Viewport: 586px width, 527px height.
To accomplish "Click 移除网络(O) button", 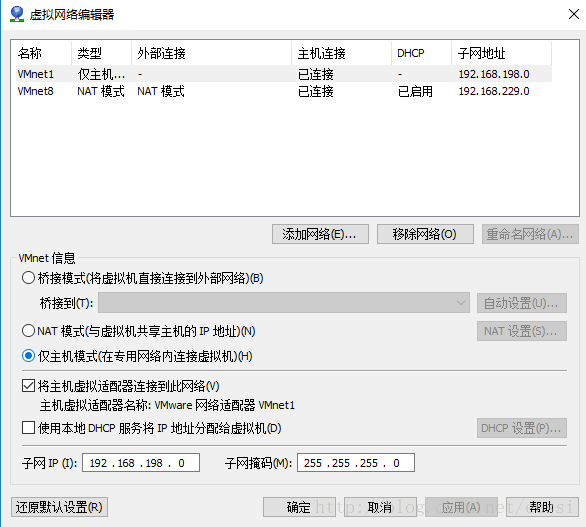I will coord(425,234).
